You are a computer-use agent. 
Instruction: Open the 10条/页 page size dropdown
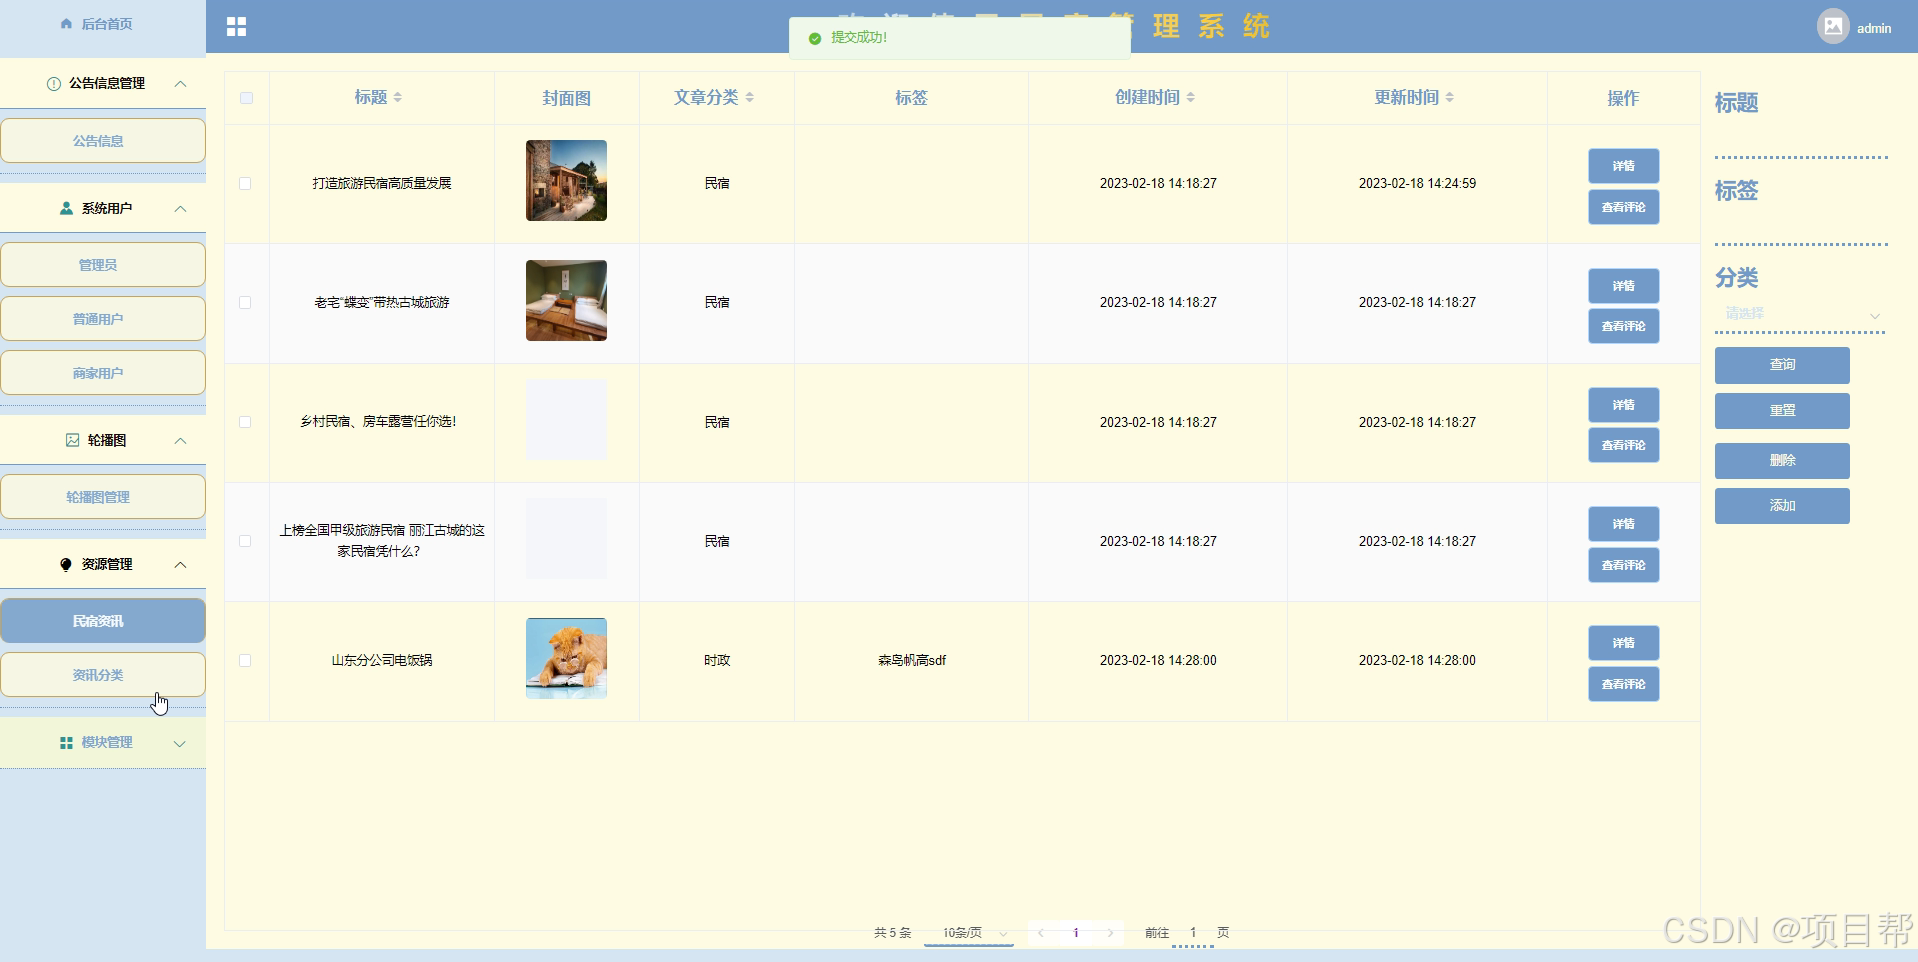coord(969,933)
